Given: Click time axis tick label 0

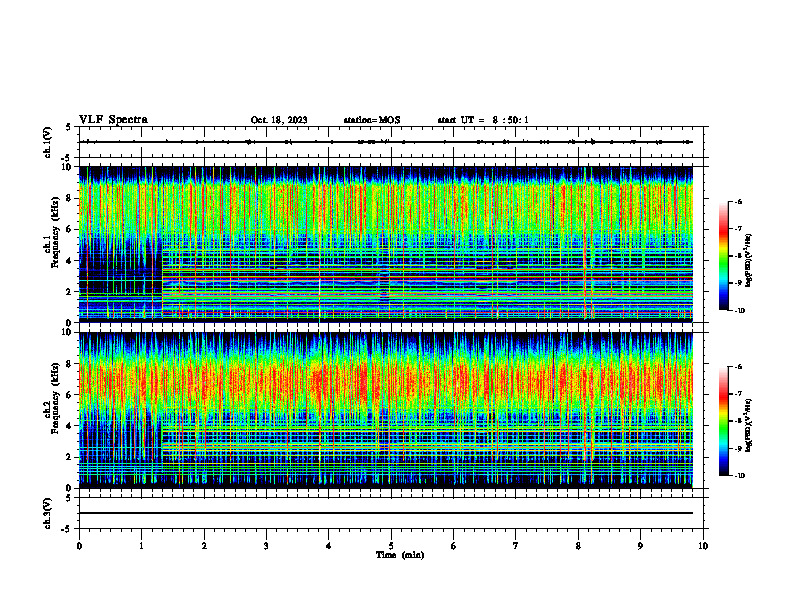Looking at the screenshot, I should tap(79, 546).
